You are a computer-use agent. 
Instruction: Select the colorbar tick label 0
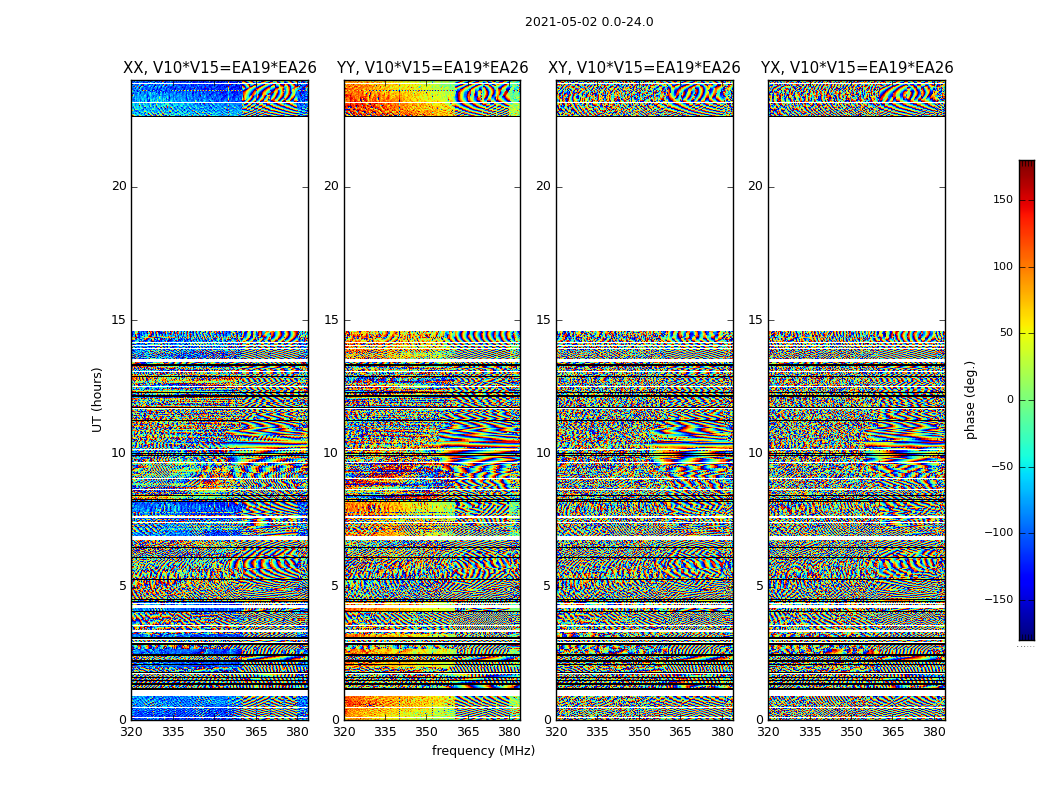(1009, 400)
